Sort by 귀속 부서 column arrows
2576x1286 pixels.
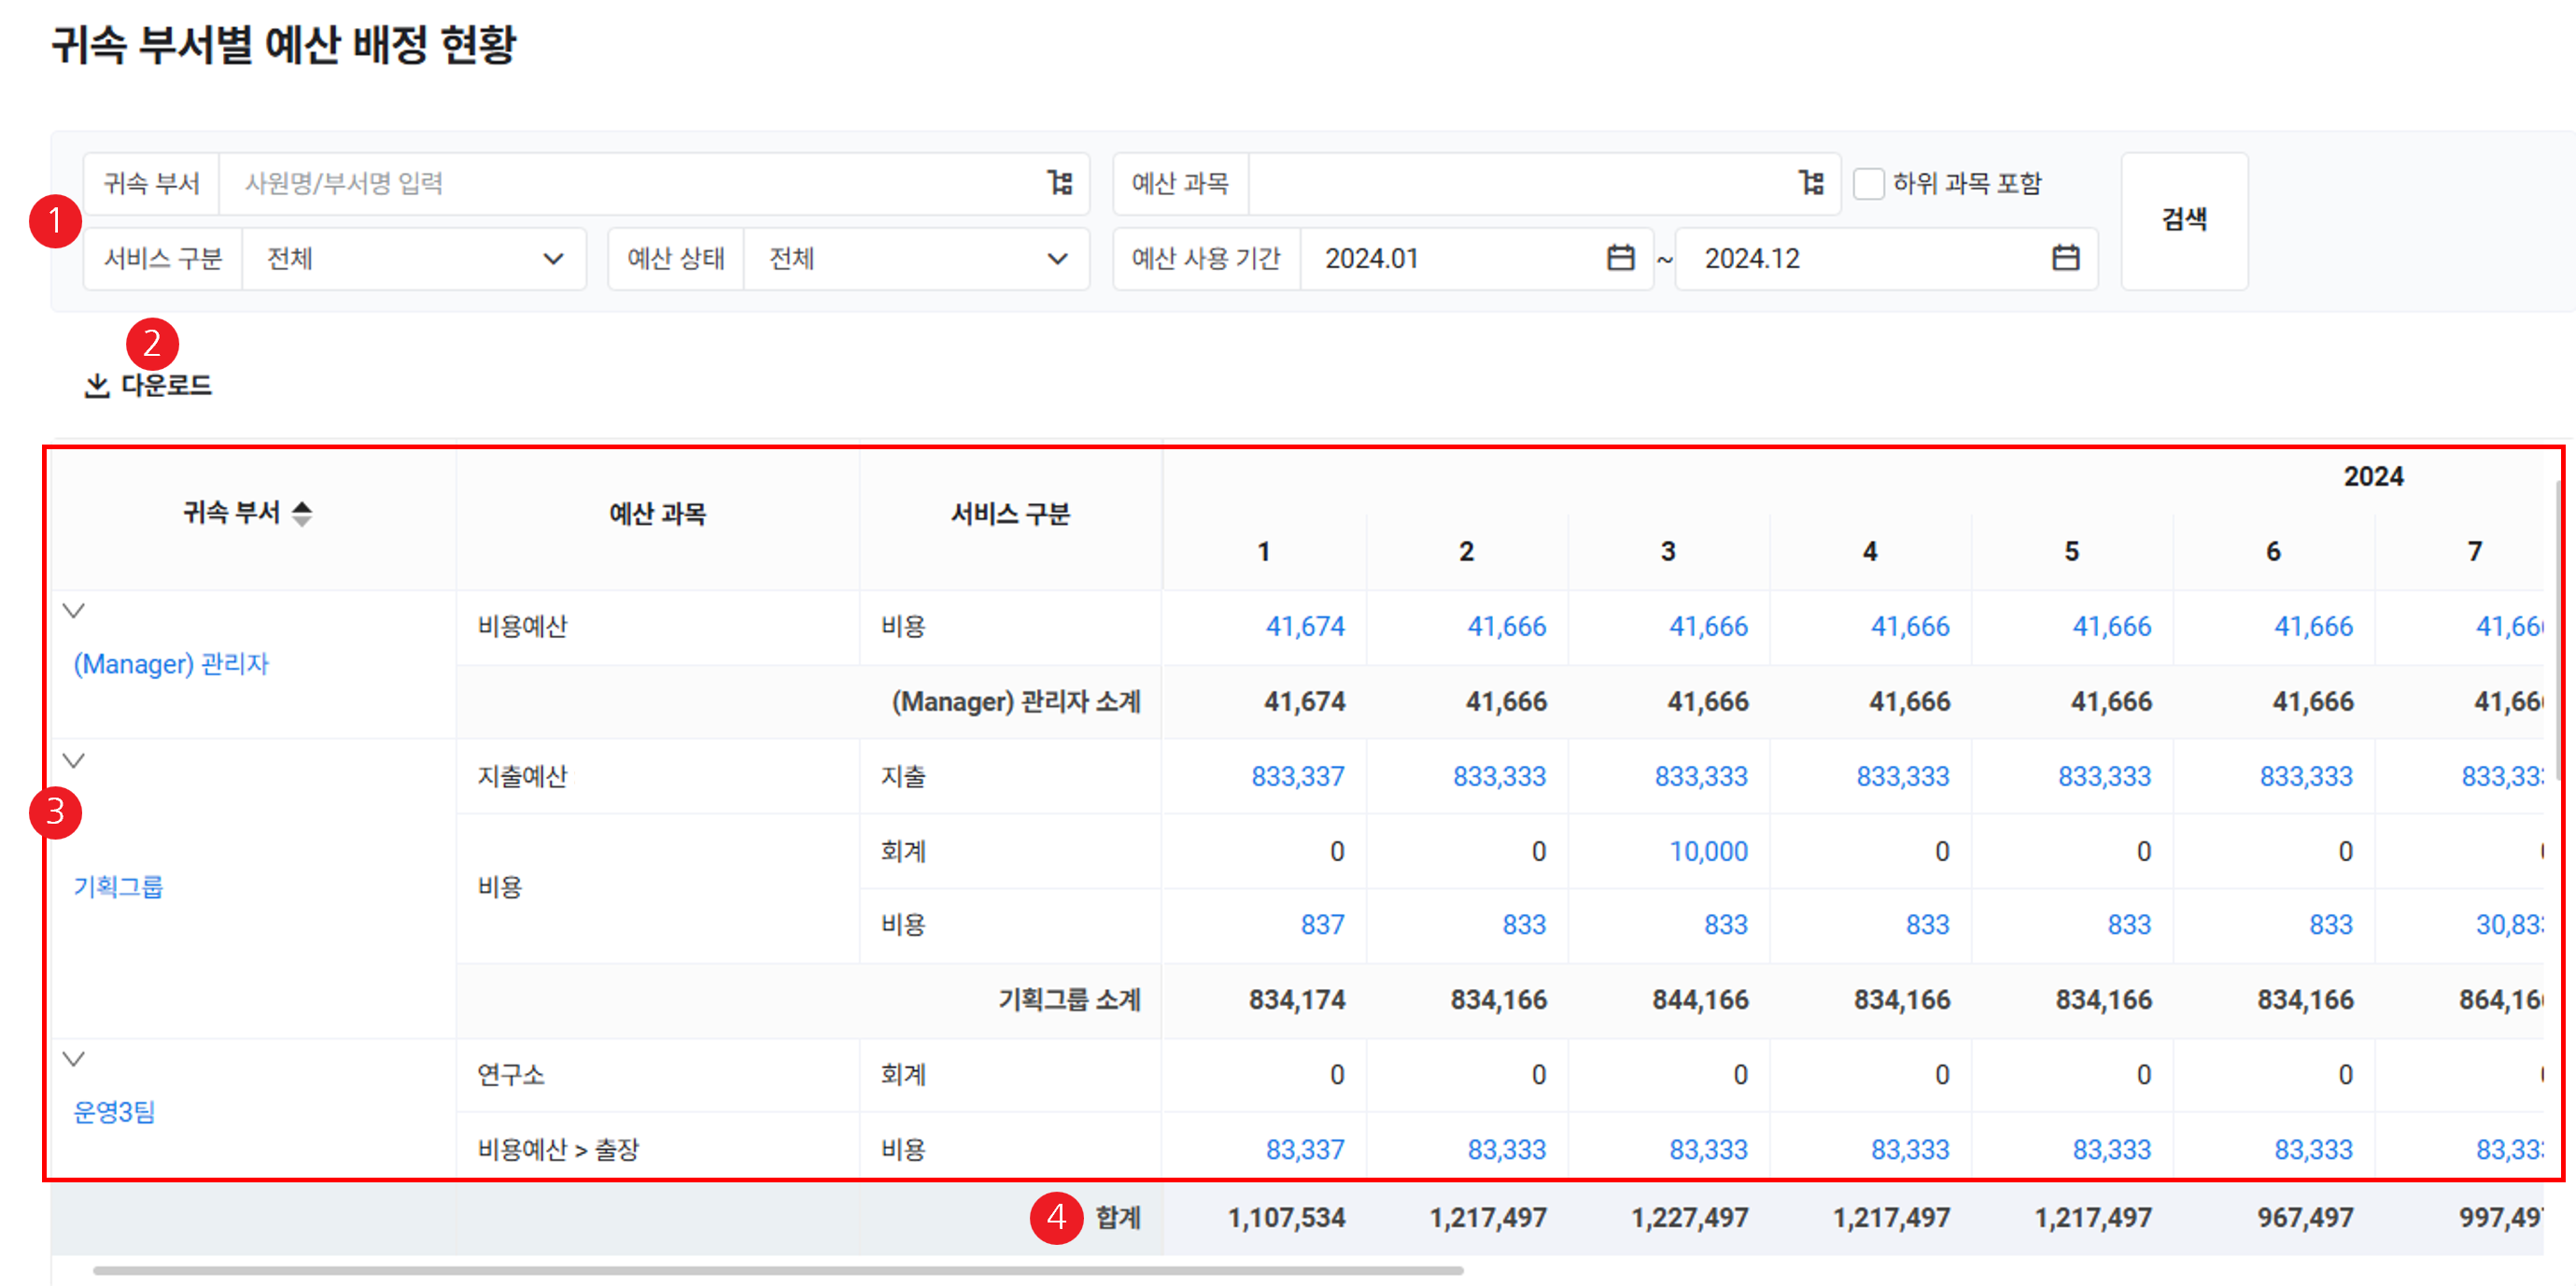302,514
